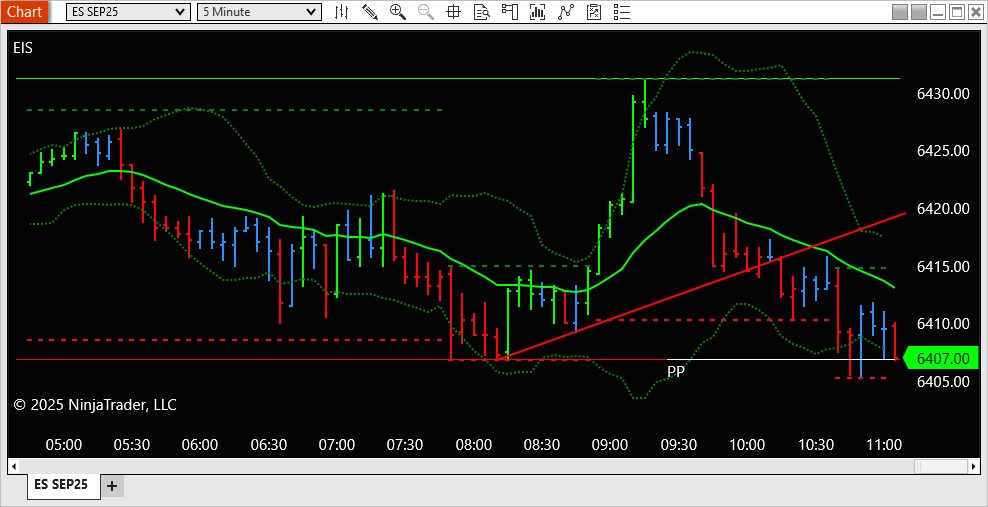Viewport: 988px width, 507px height.
Task: Select the red diagonal trend line
Action: [701, 287]
